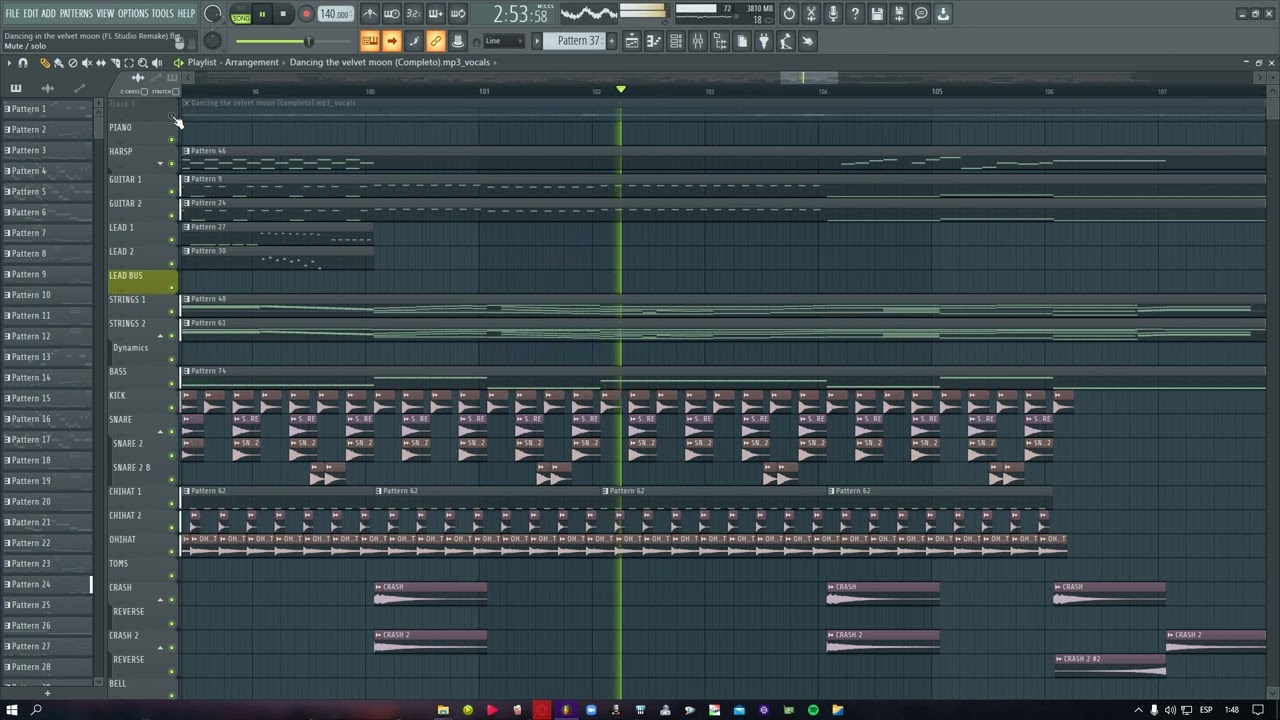This screenshot has height=720, width=1280.
Task: Select the playlist slip tool
Action: coord(100,63)
